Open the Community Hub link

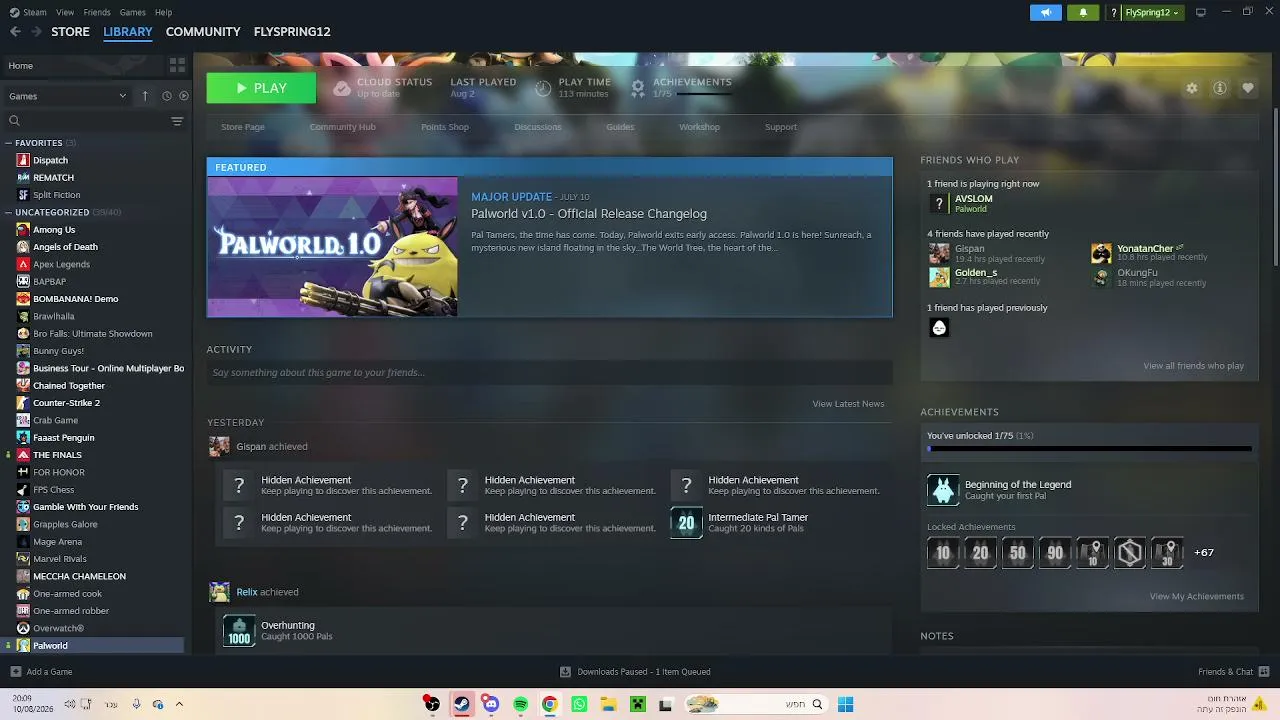point(343,127)
